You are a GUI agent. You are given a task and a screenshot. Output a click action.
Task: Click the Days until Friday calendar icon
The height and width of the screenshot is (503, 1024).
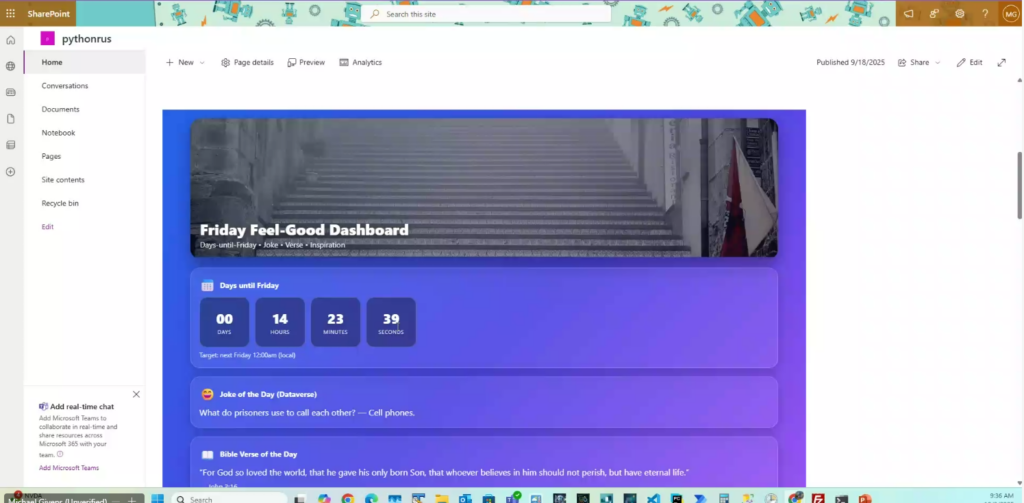click(207, 285)
